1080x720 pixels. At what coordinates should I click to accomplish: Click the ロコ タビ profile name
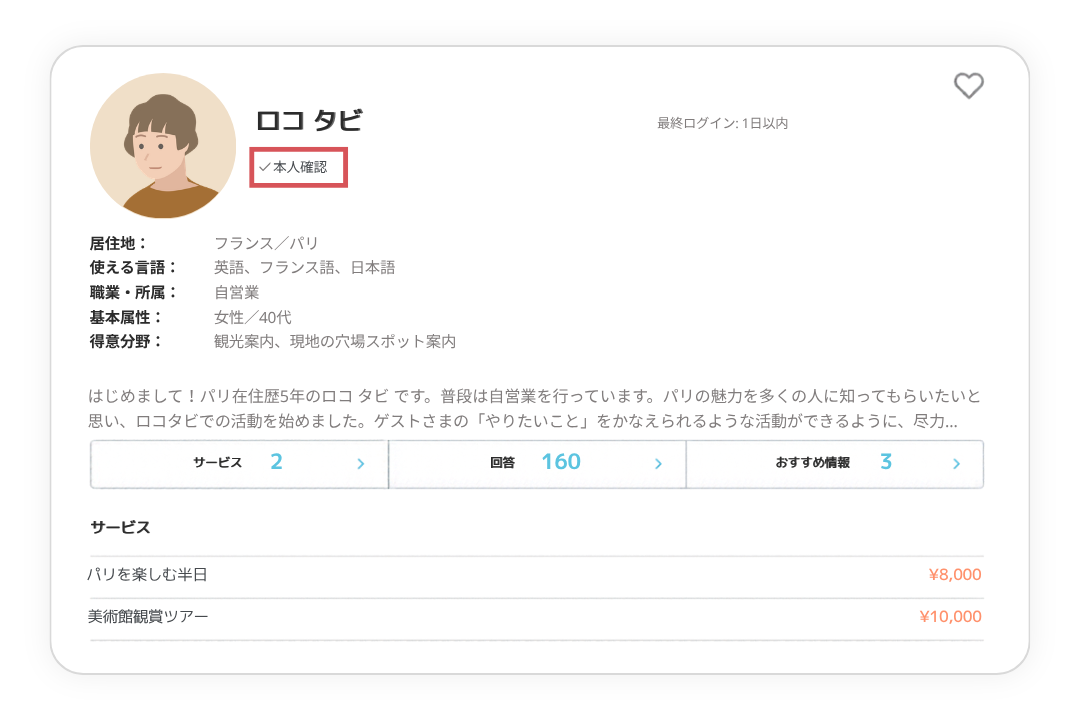(309, 121)
